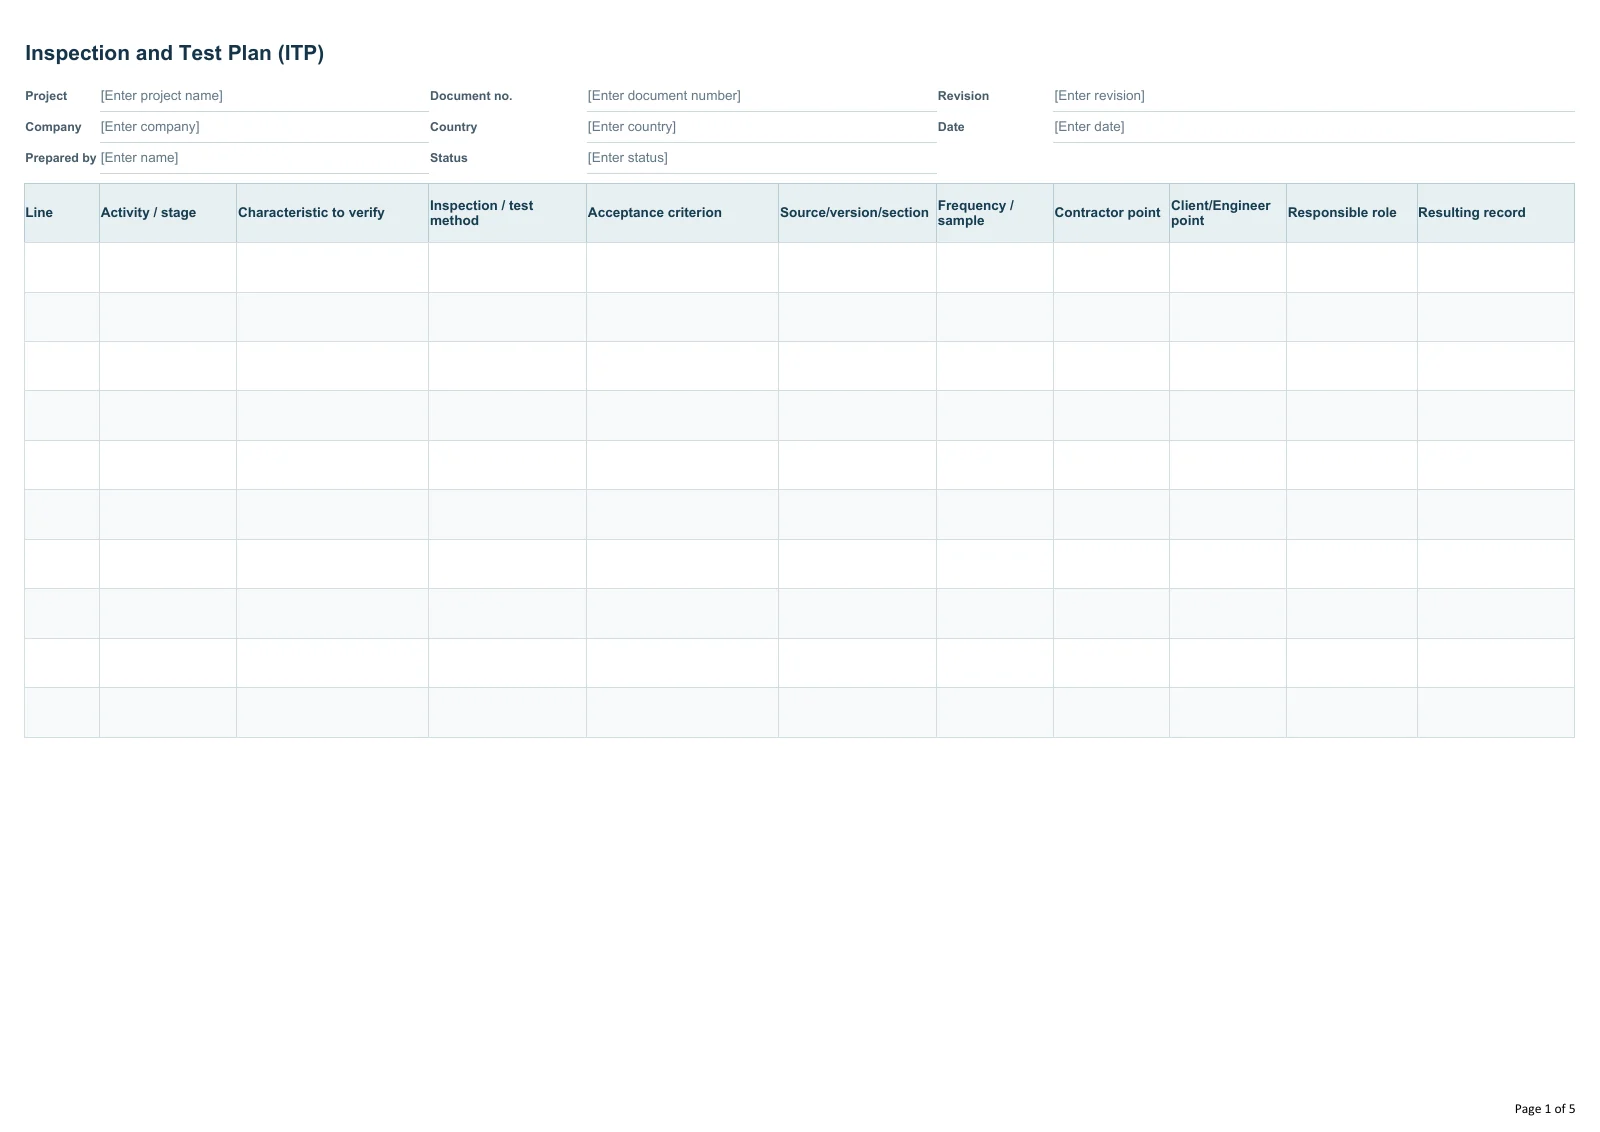Click the 'Document no.' field label

pos(471,96)
